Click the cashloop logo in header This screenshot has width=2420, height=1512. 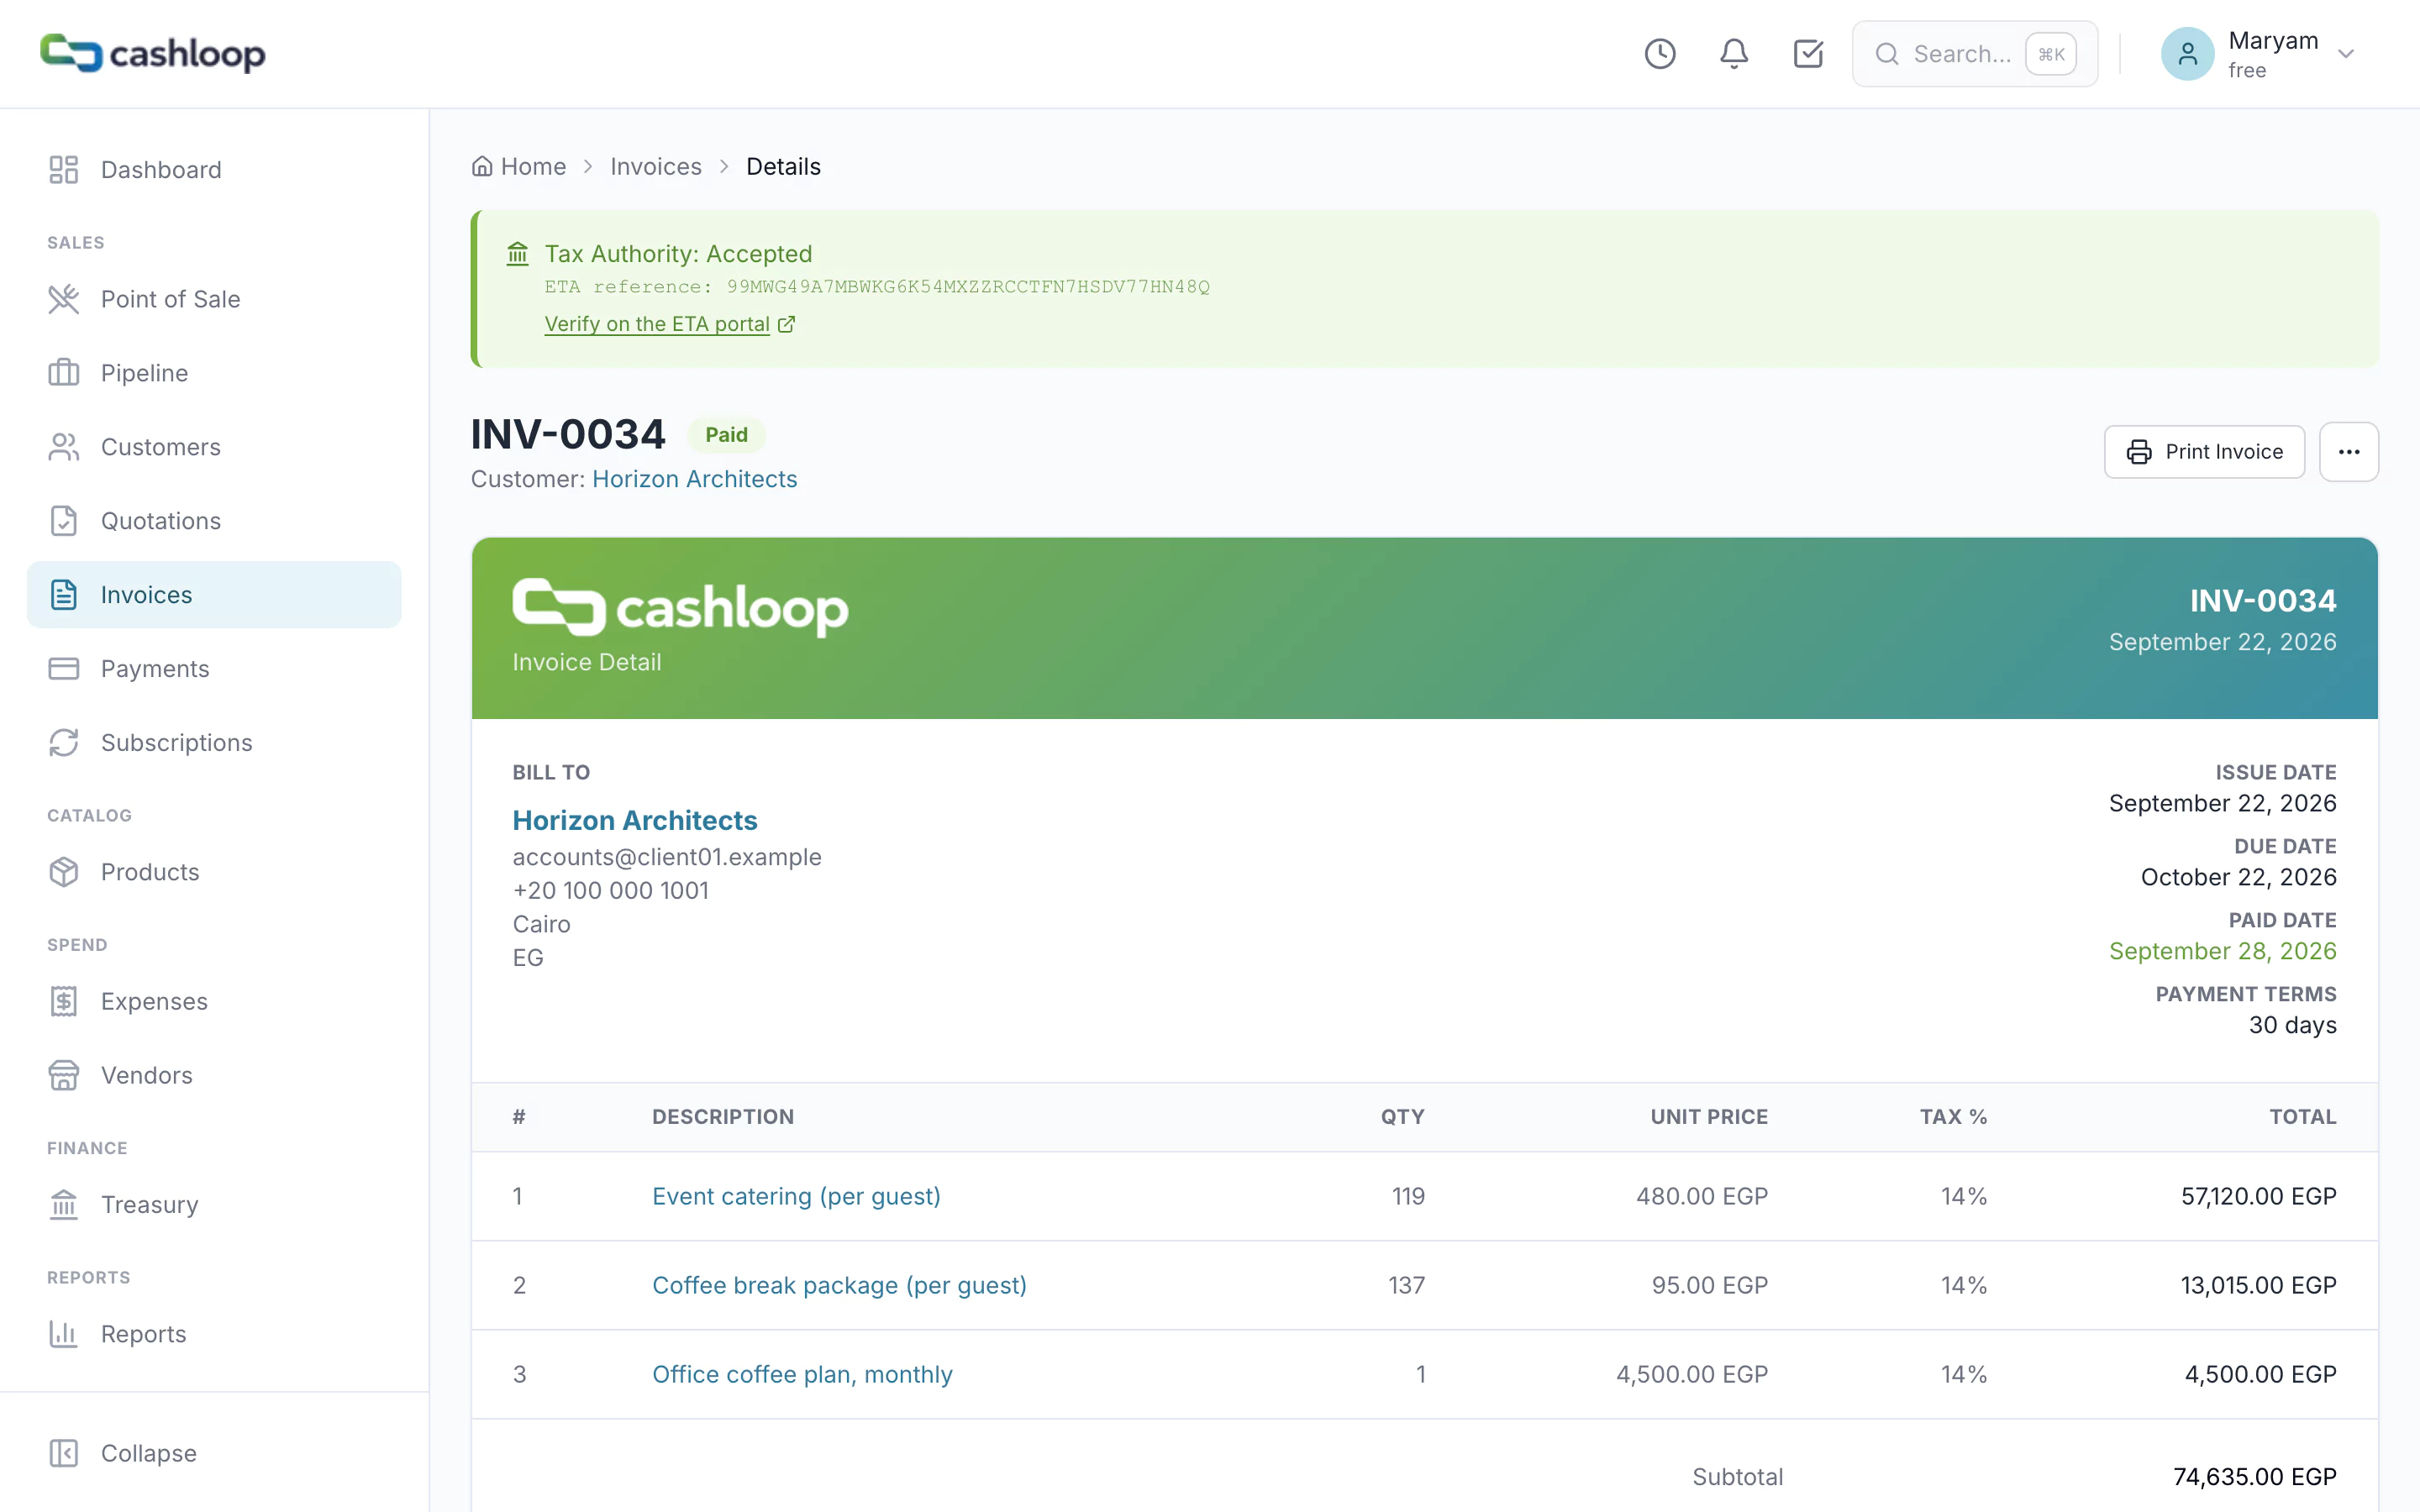[x=153, y=54]
